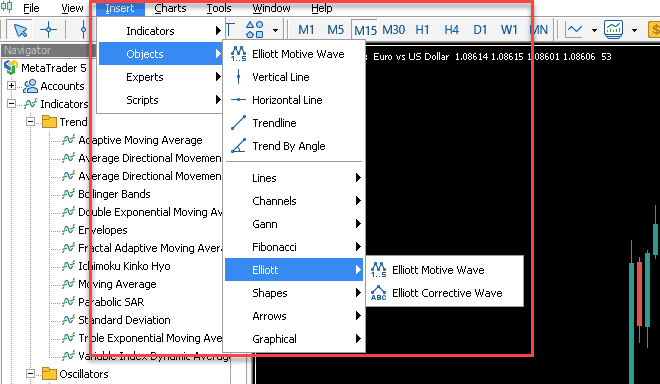Click the chart indicators toolbar icon
Viewport: 660px width, 384px height.
click(x=613, y=29)
